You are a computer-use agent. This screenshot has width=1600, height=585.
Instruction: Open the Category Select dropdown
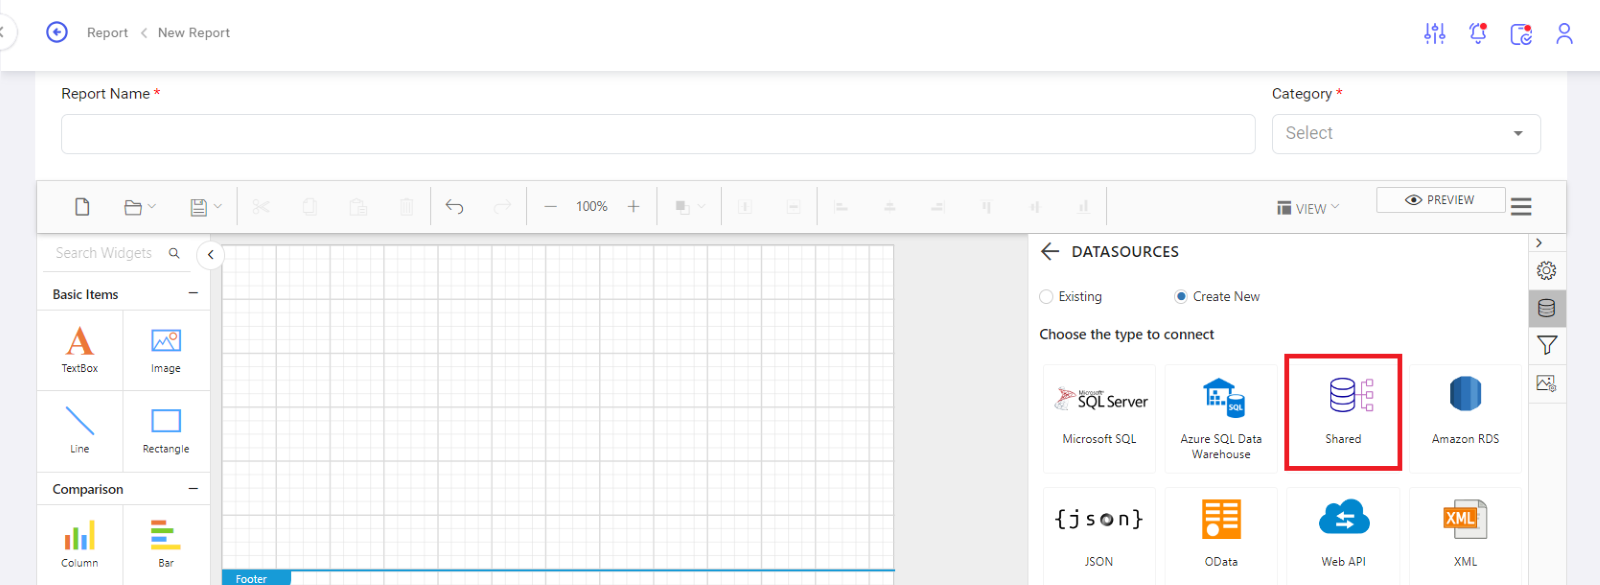(1405, 134)
